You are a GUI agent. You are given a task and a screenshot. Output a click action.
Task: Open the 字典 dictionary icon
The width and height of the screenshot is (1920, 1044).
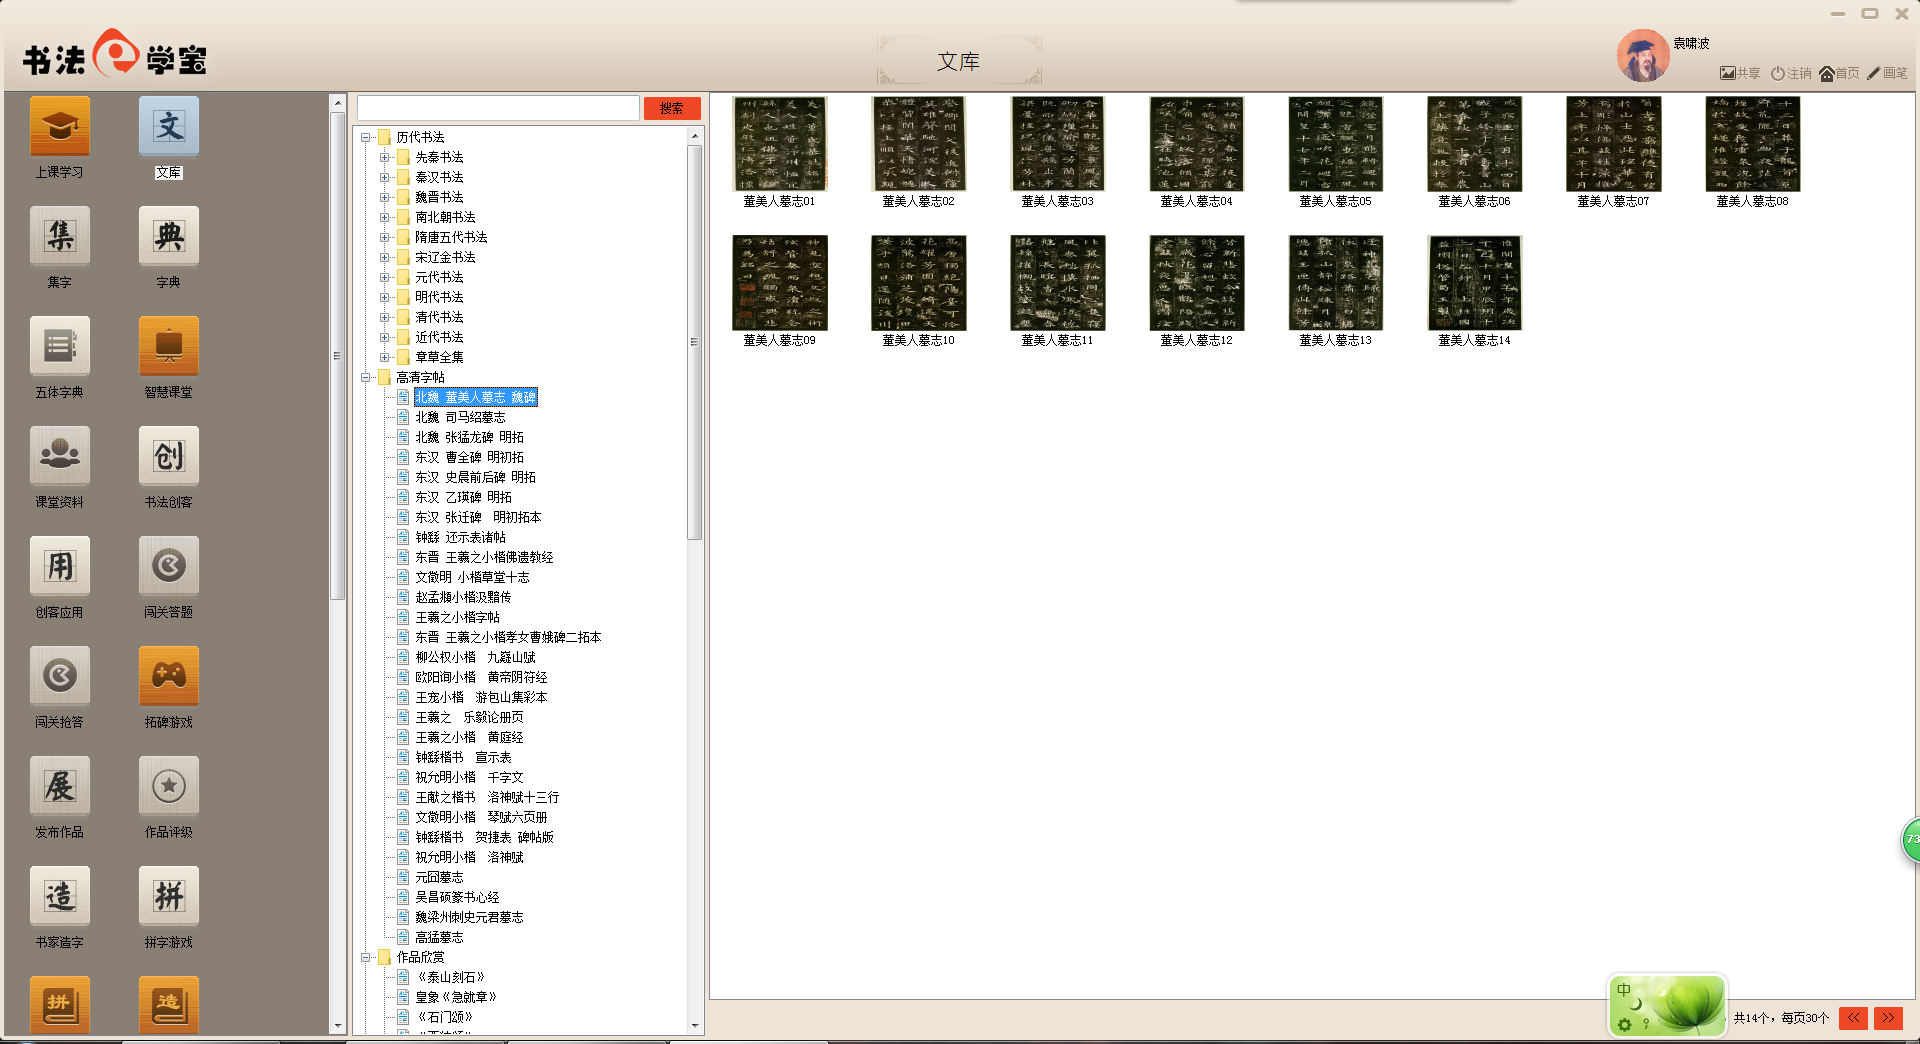pyautogui.click(x=169, y=237)
